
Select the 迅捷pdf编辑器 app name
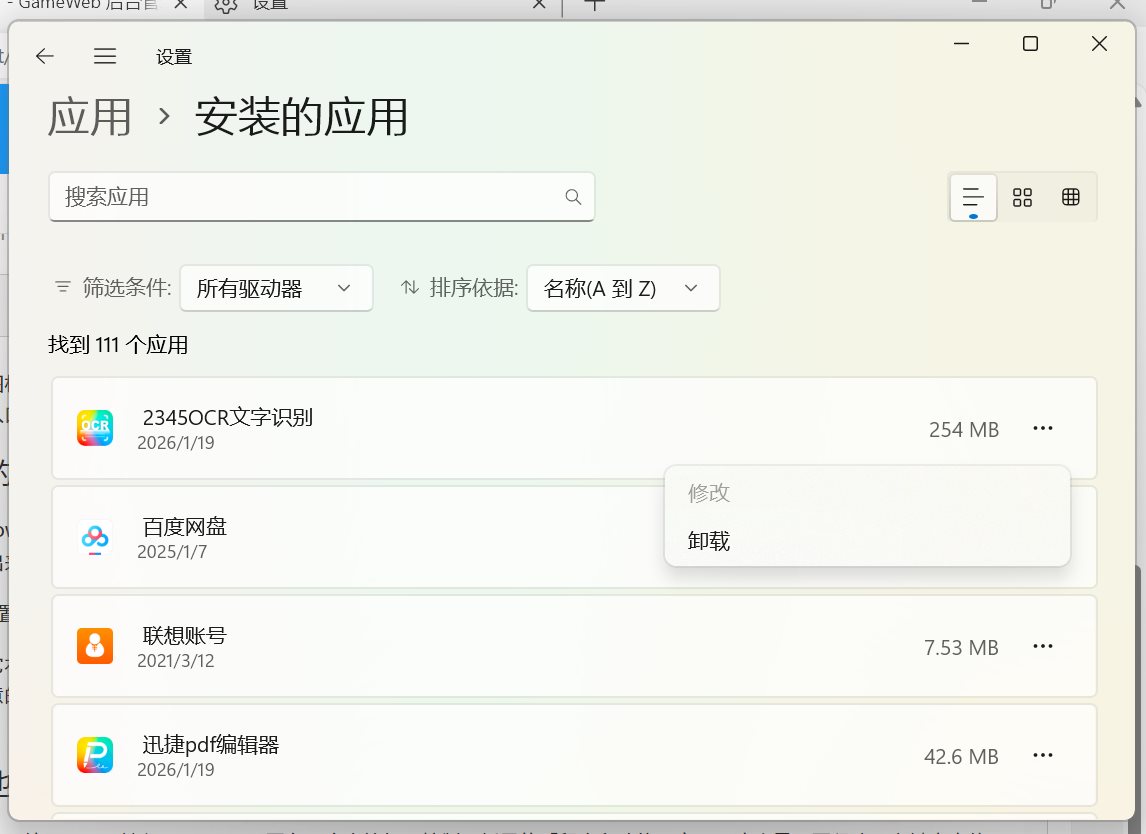click(210, 745)
